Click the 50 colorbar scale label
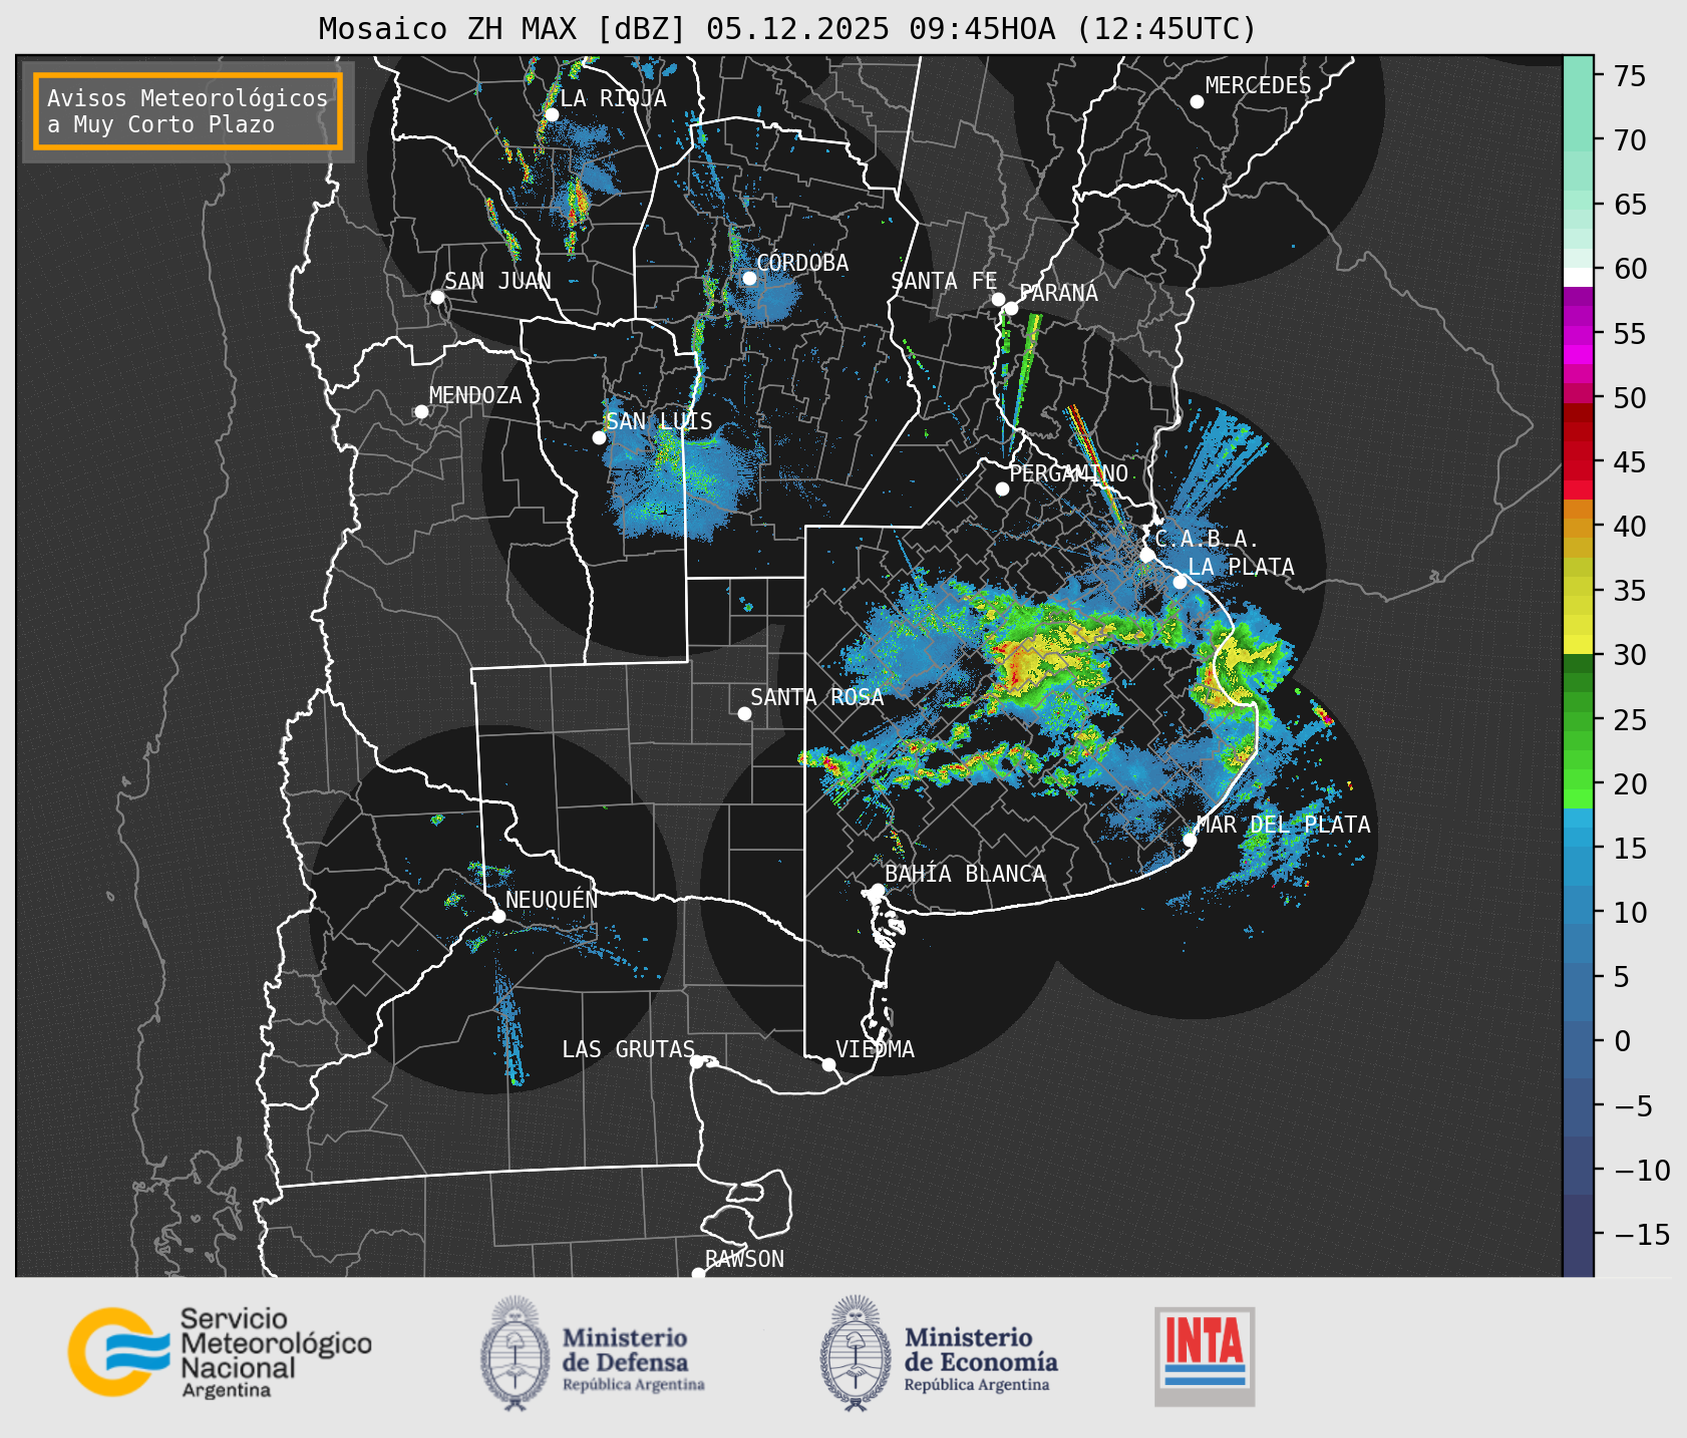Image resolution: width=1687 pixels, height=1438 pixels. click(1629, 398)
